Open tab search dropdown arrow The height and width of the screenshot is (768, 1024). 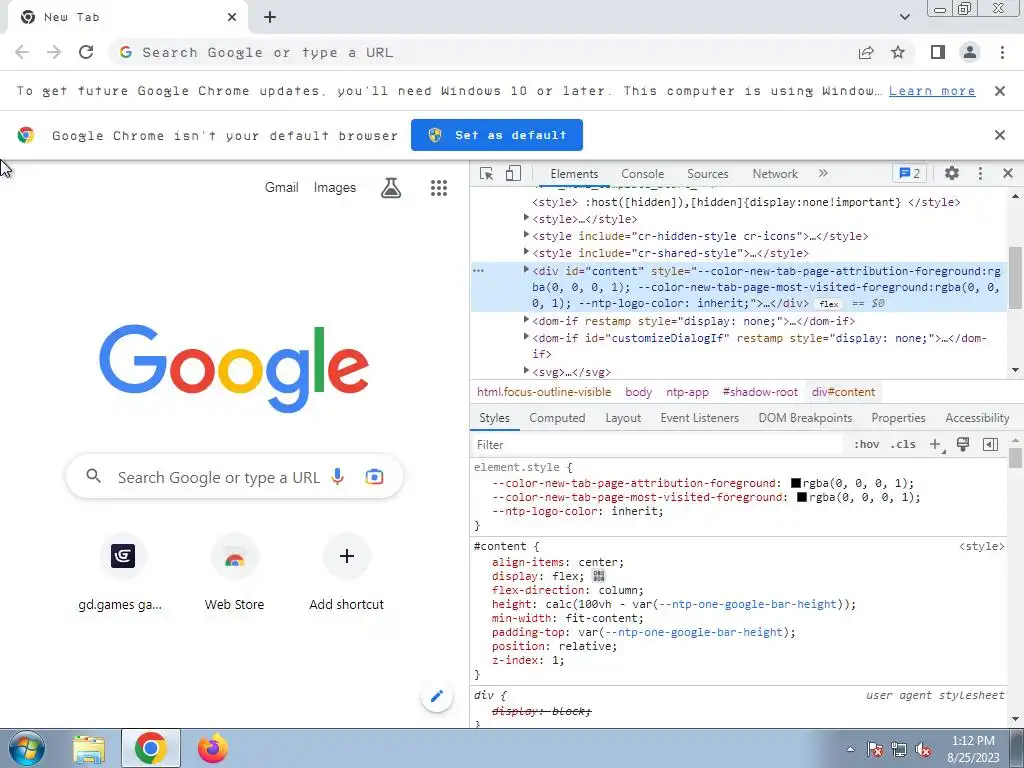pos(904,17)
